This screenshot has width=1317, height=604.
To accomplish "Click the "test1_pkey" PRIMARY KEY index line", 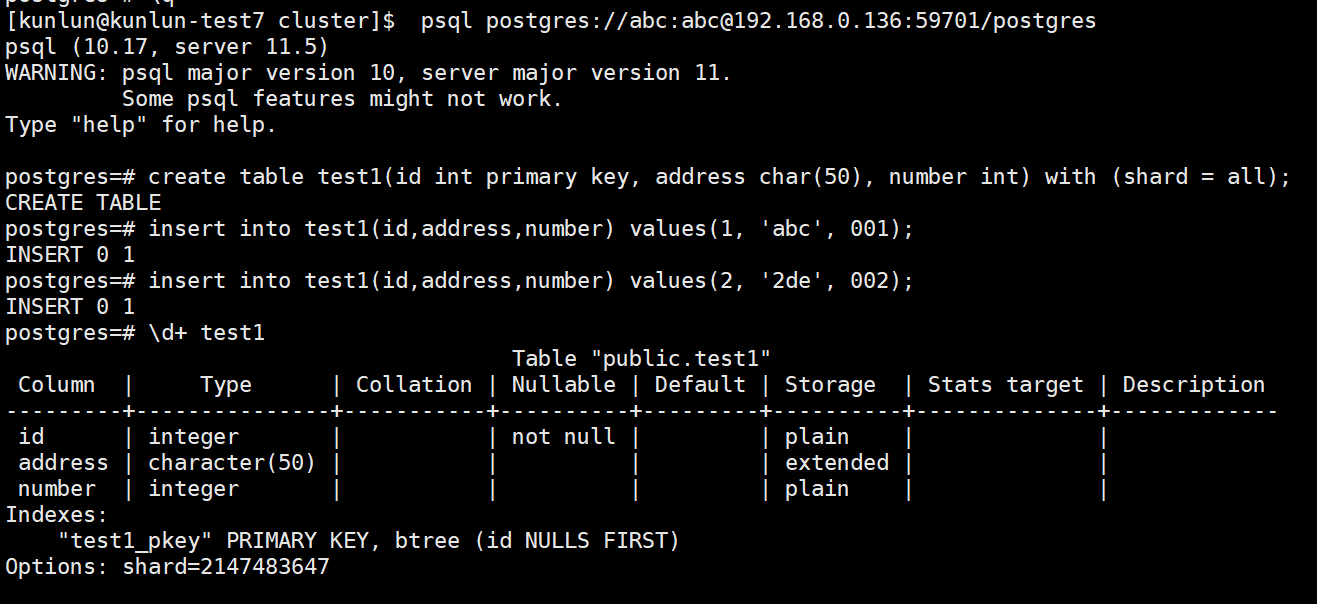I will coord(369,541).
